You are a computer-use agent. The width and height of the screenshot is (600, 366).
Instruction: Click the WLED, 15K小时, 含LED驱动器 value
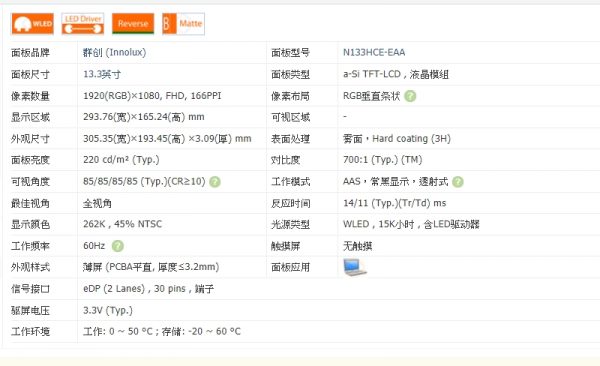[x=411, y=224]
